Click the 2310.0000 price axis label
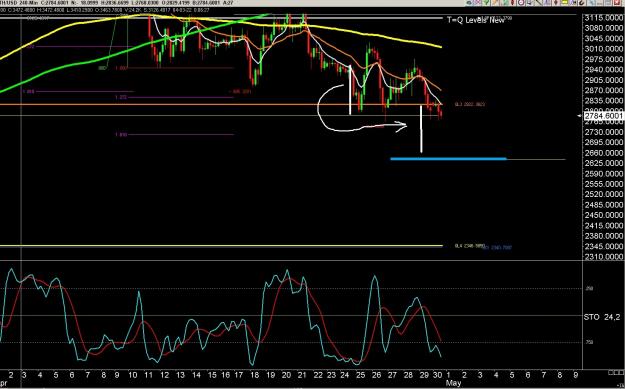 (x=603, y=257)
